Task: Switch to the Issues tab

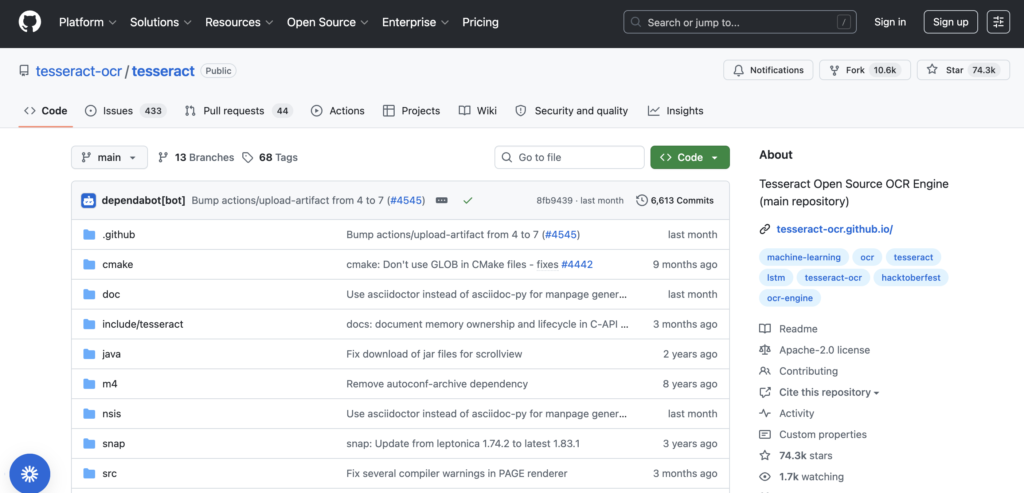Action: [125, 111]
